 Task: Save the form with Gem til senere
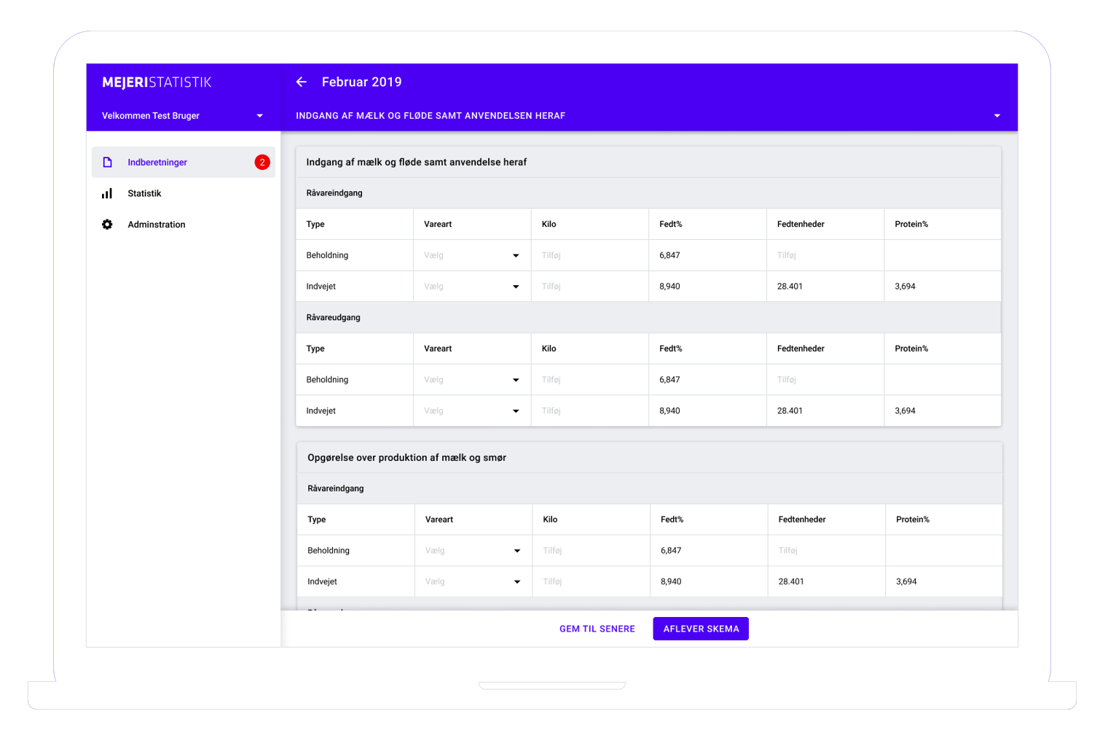click(x=597, y=629)
